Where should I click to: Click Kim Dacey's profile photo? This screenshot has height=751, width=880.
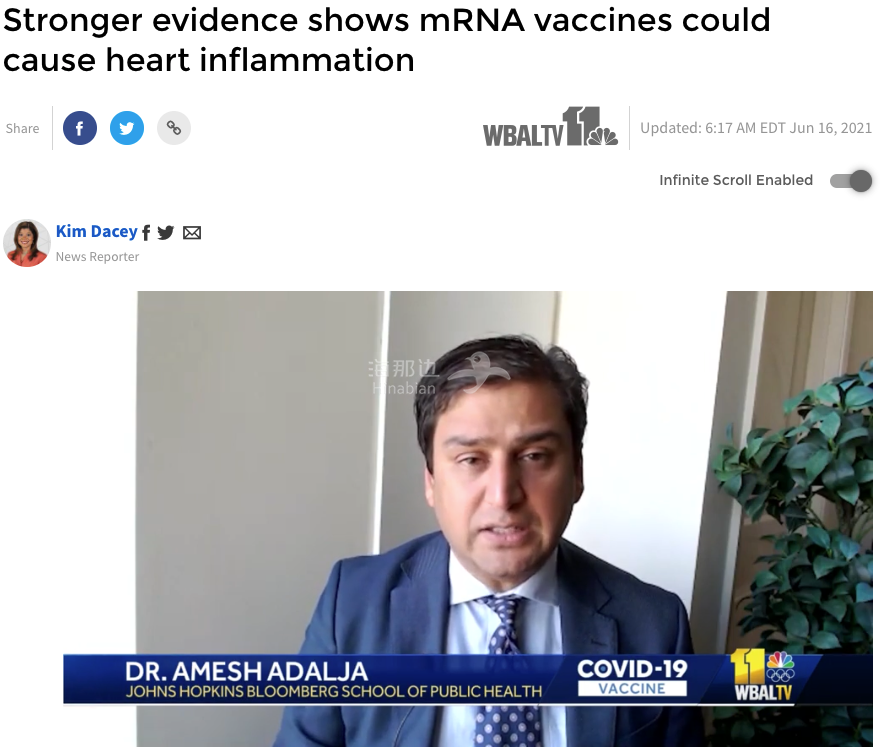pos(27,243)
